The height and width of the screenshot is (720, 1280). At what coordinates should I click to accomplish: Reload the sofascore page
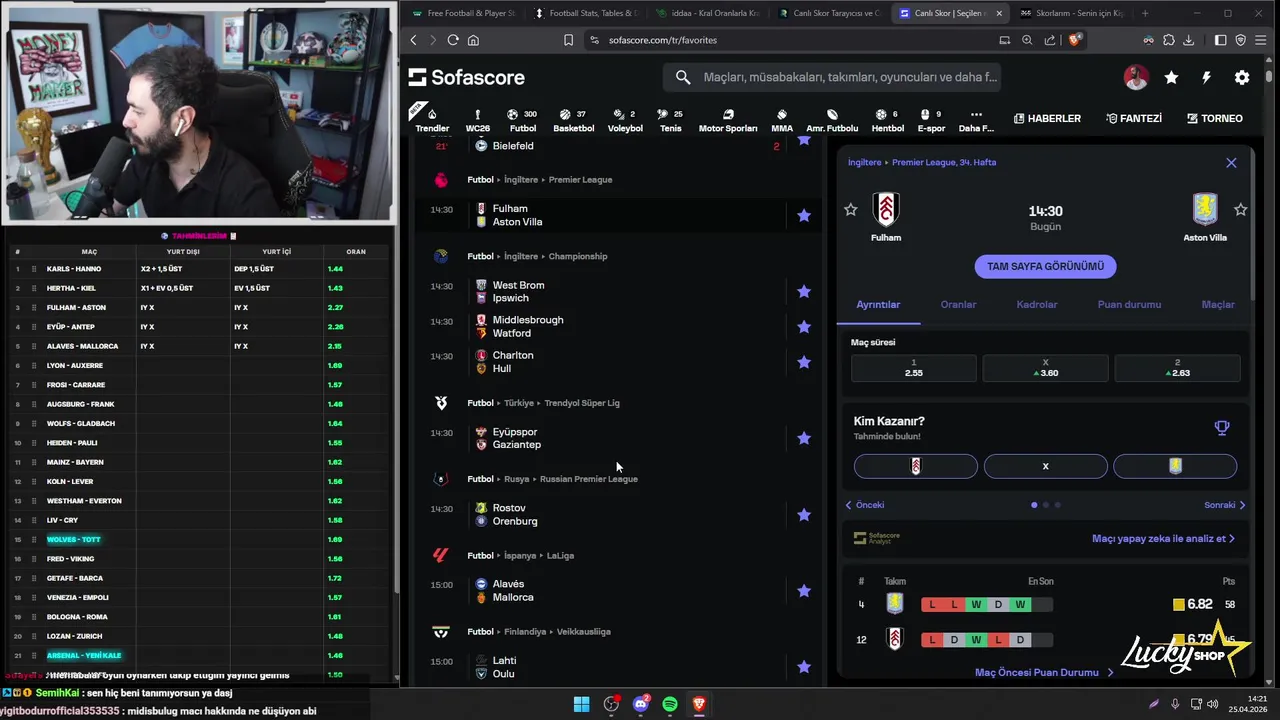pyautogui.click(x=453, y=40)
